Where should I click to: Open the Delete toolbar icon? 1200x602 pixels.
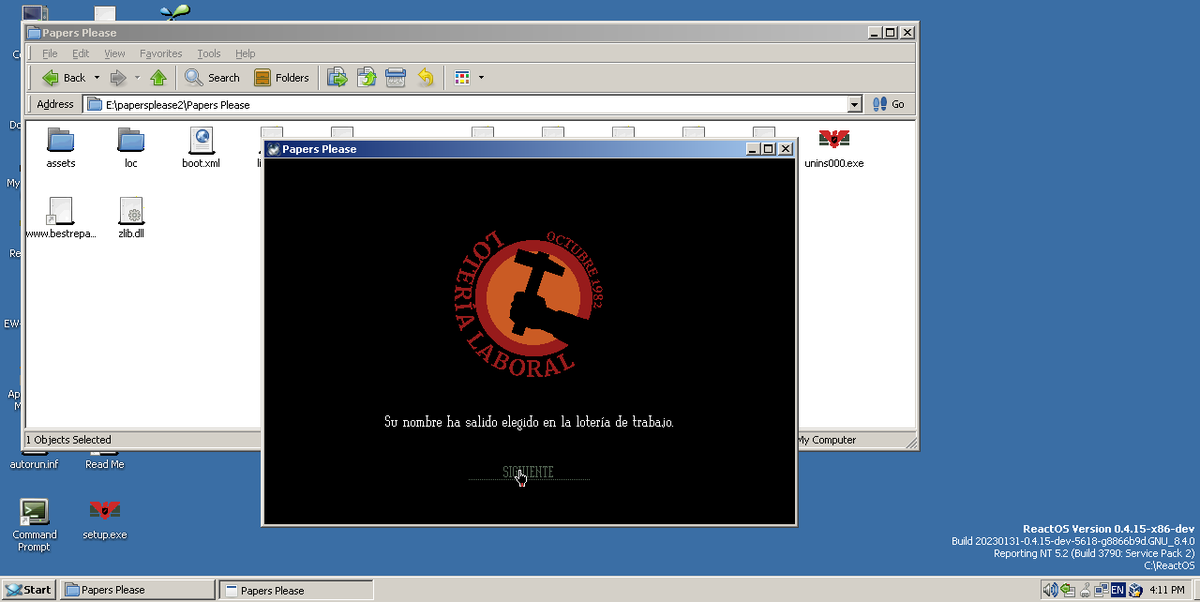click(395, 77)
